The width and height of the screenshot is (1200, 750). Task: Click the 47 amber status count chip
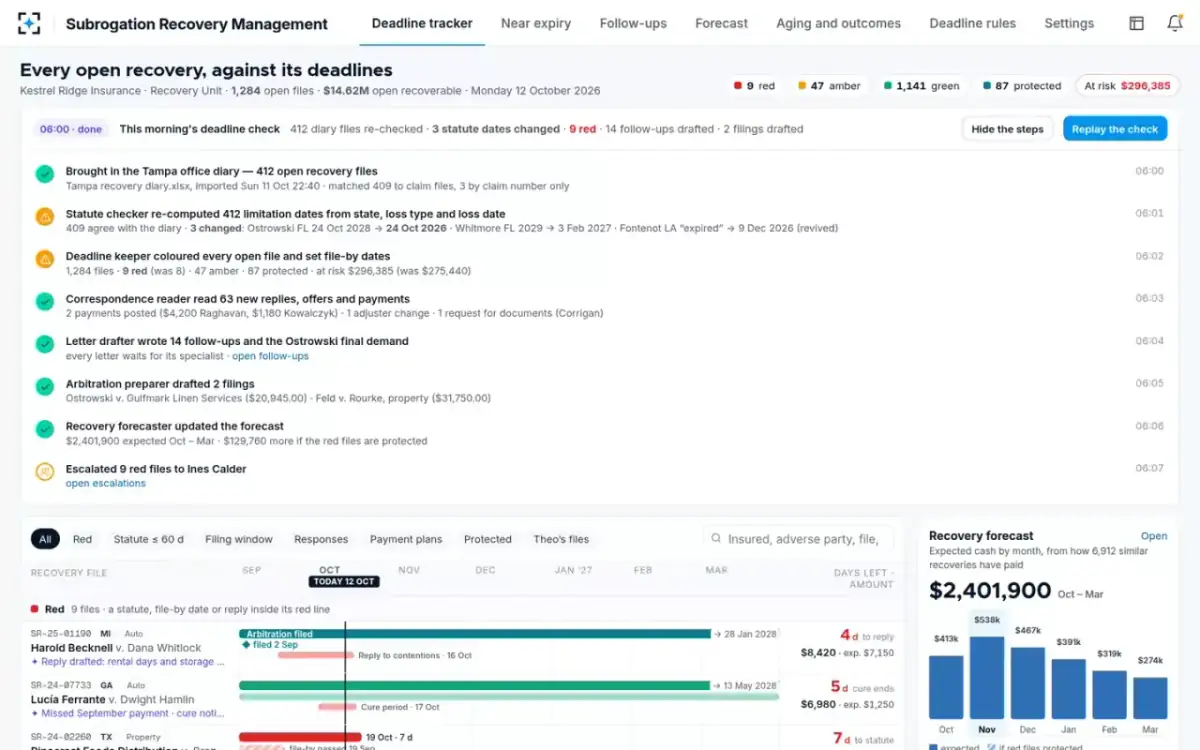pyautogui.click(x=829, y=86)
